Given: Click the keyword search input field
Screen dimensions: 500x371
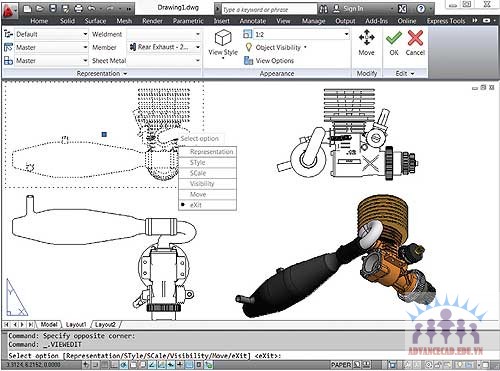Looking at the screenshot, I should (269, 9).
